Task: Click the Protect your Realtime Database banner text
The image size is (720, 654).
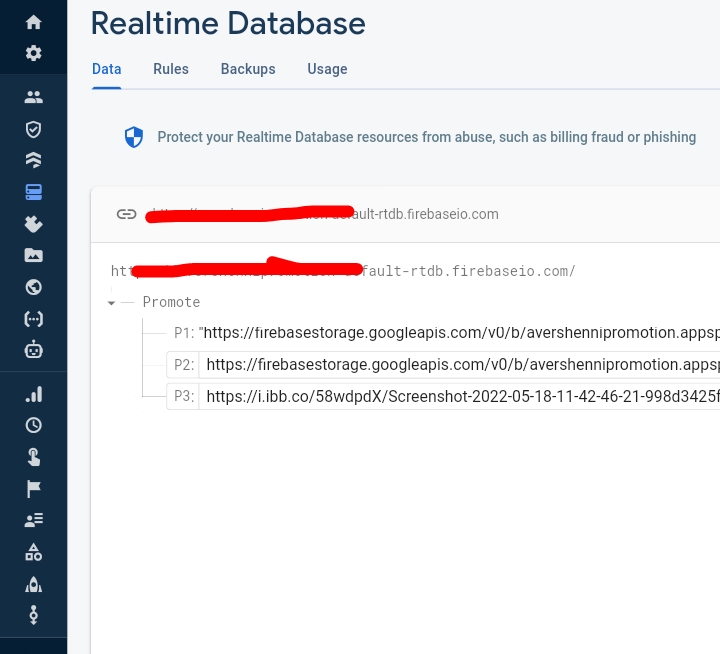Action: pos(427,137)
